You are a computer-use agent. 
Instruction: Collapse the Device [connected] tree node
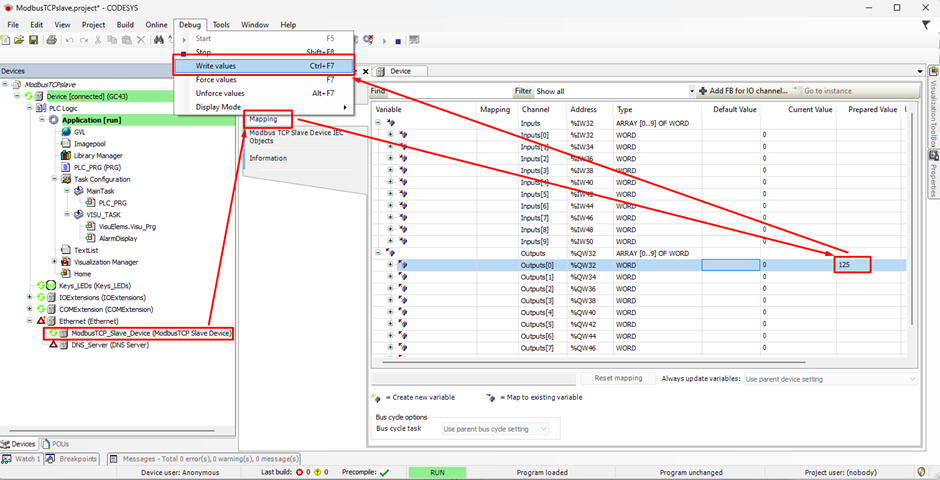(x=16, y=96)
